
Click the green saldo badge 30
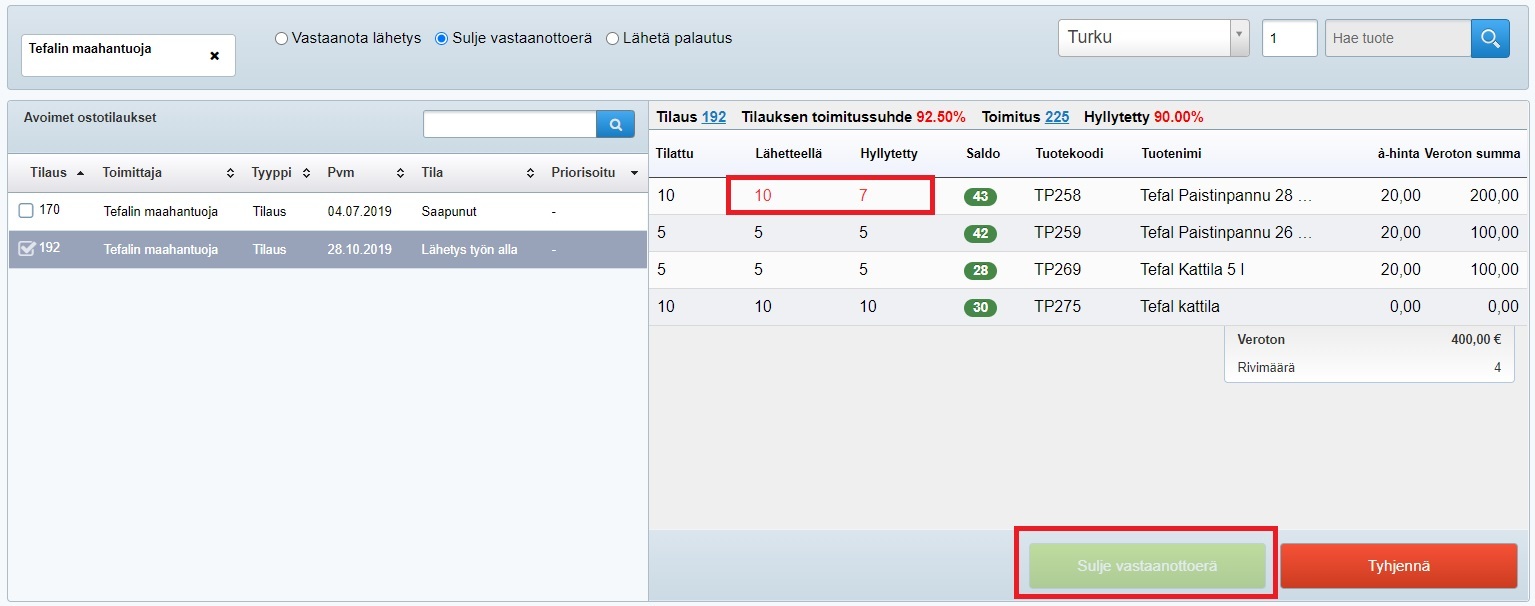click(x=980, y=308)
